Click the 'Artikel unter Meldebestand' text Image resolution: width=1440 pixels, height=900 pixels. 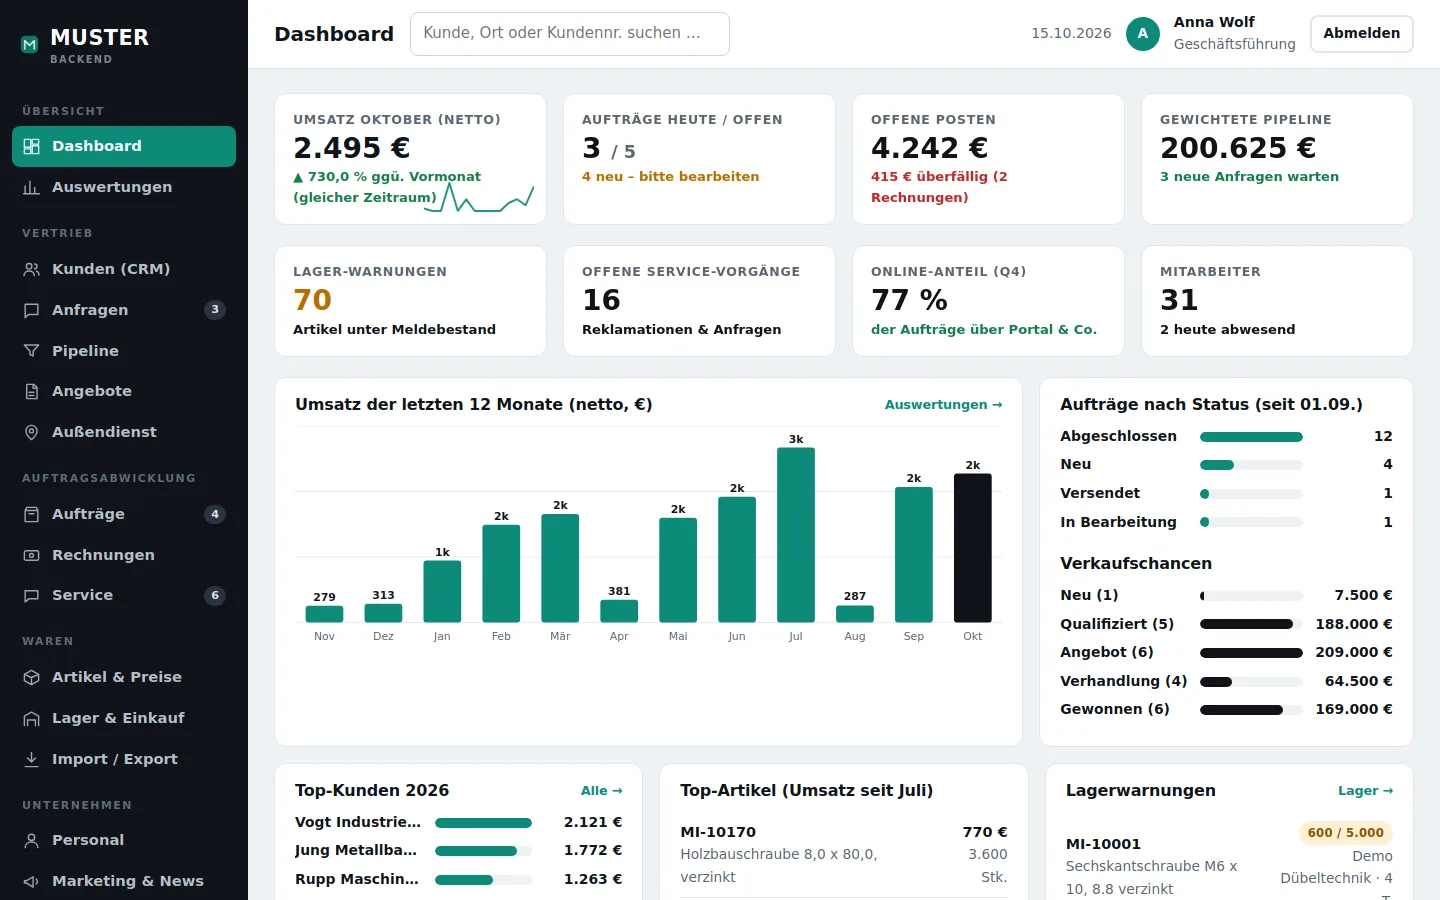click(x=394, y=330)
